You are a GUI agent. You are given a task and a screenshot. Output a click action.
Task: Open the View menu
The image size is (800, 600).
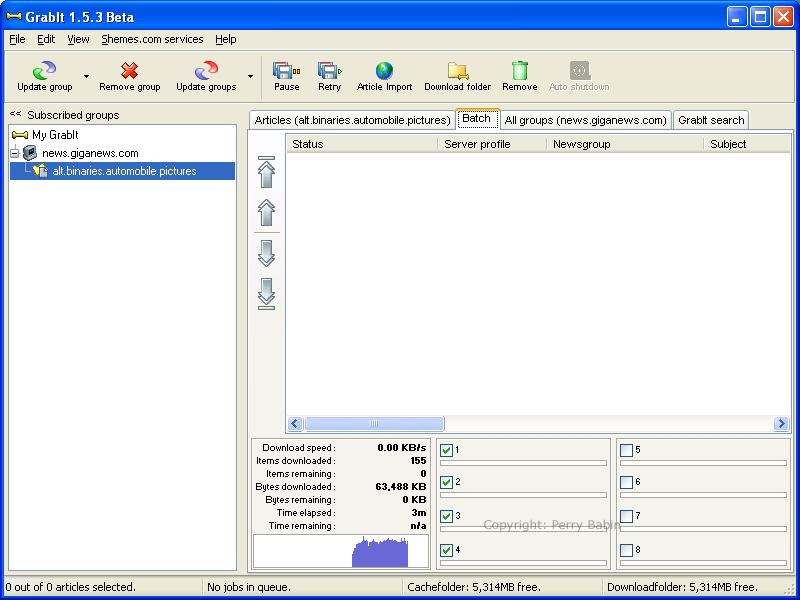[x=78, y=39]
